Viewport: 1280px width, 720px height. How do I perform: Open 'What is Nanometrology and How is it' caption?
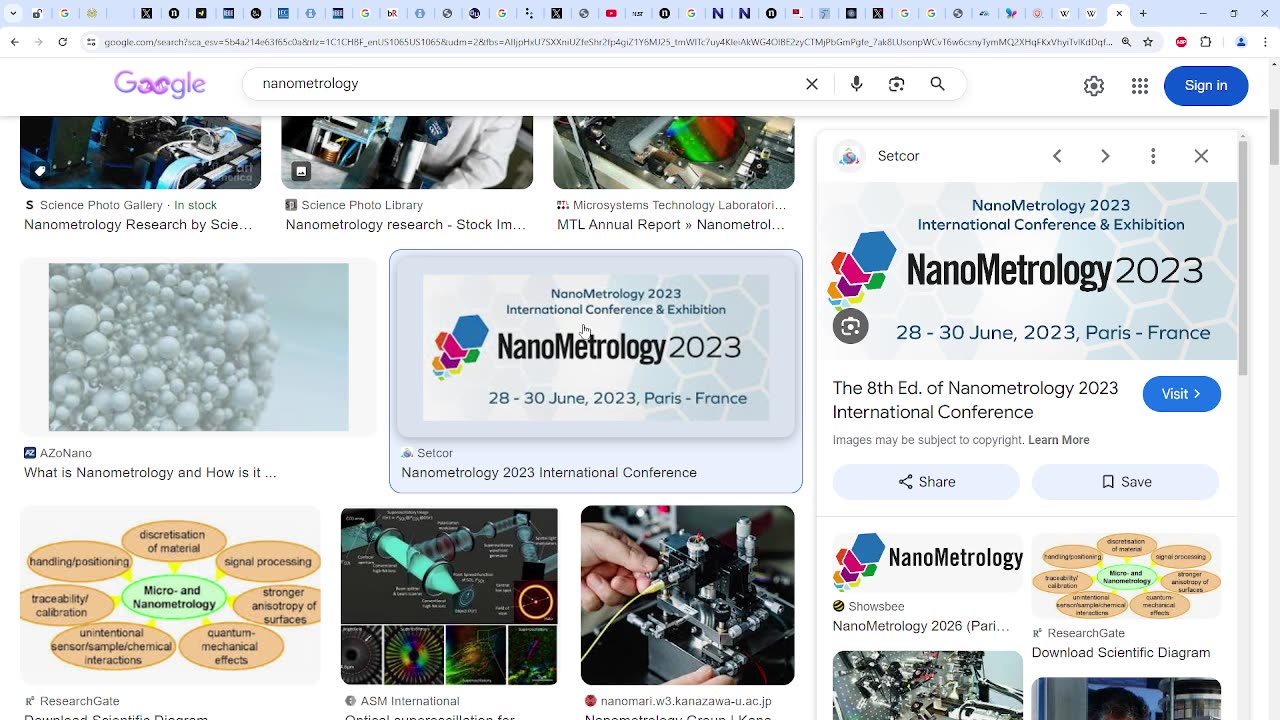click(x=150, y=473)
